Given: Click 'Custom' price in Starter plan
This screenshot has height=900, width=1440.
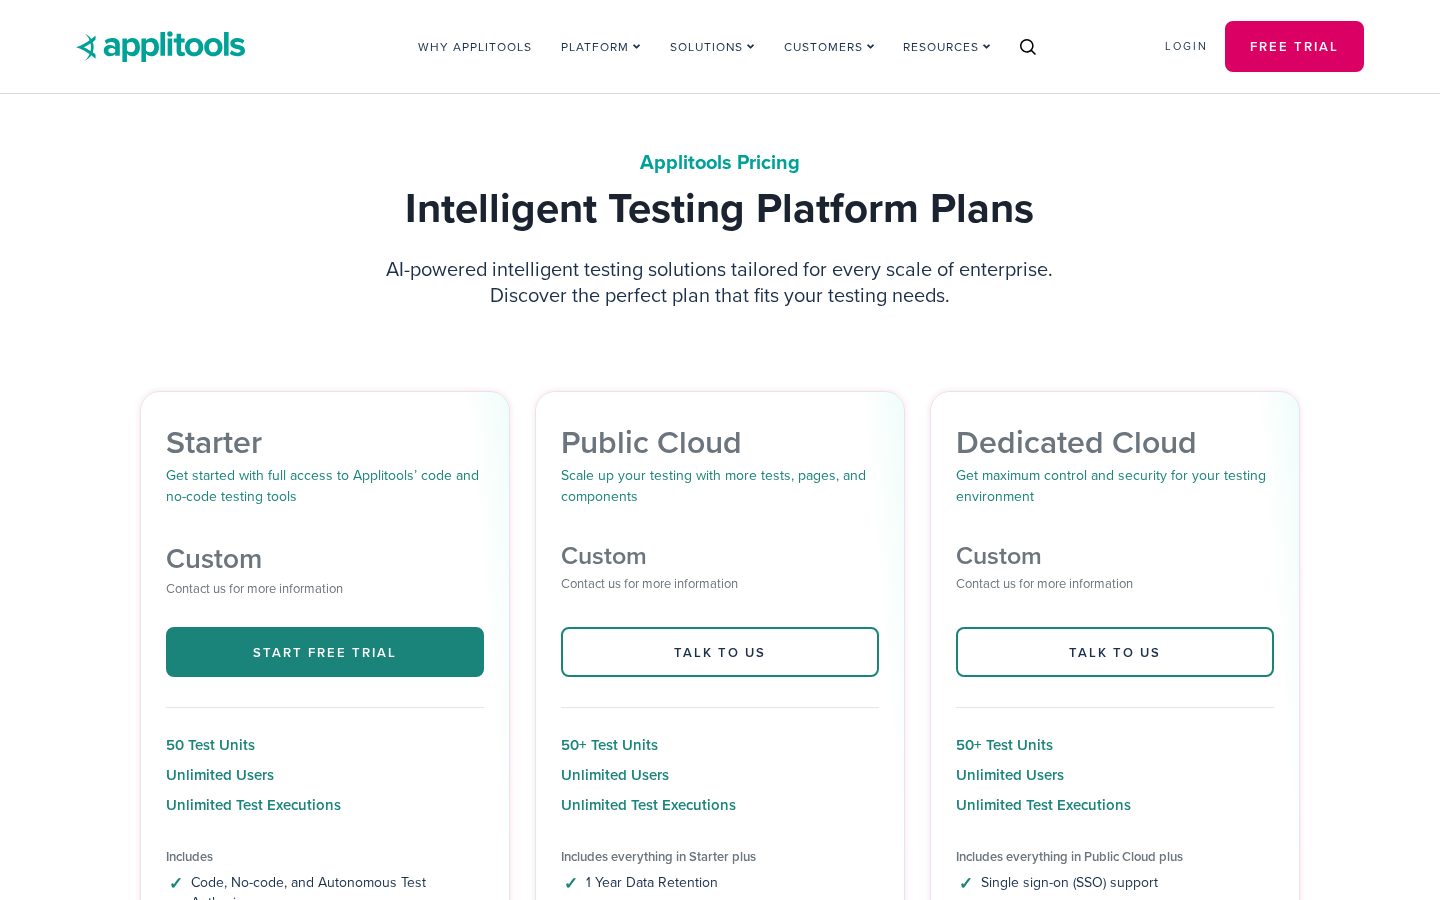Looking at the screenshot, I should [214, 559].
